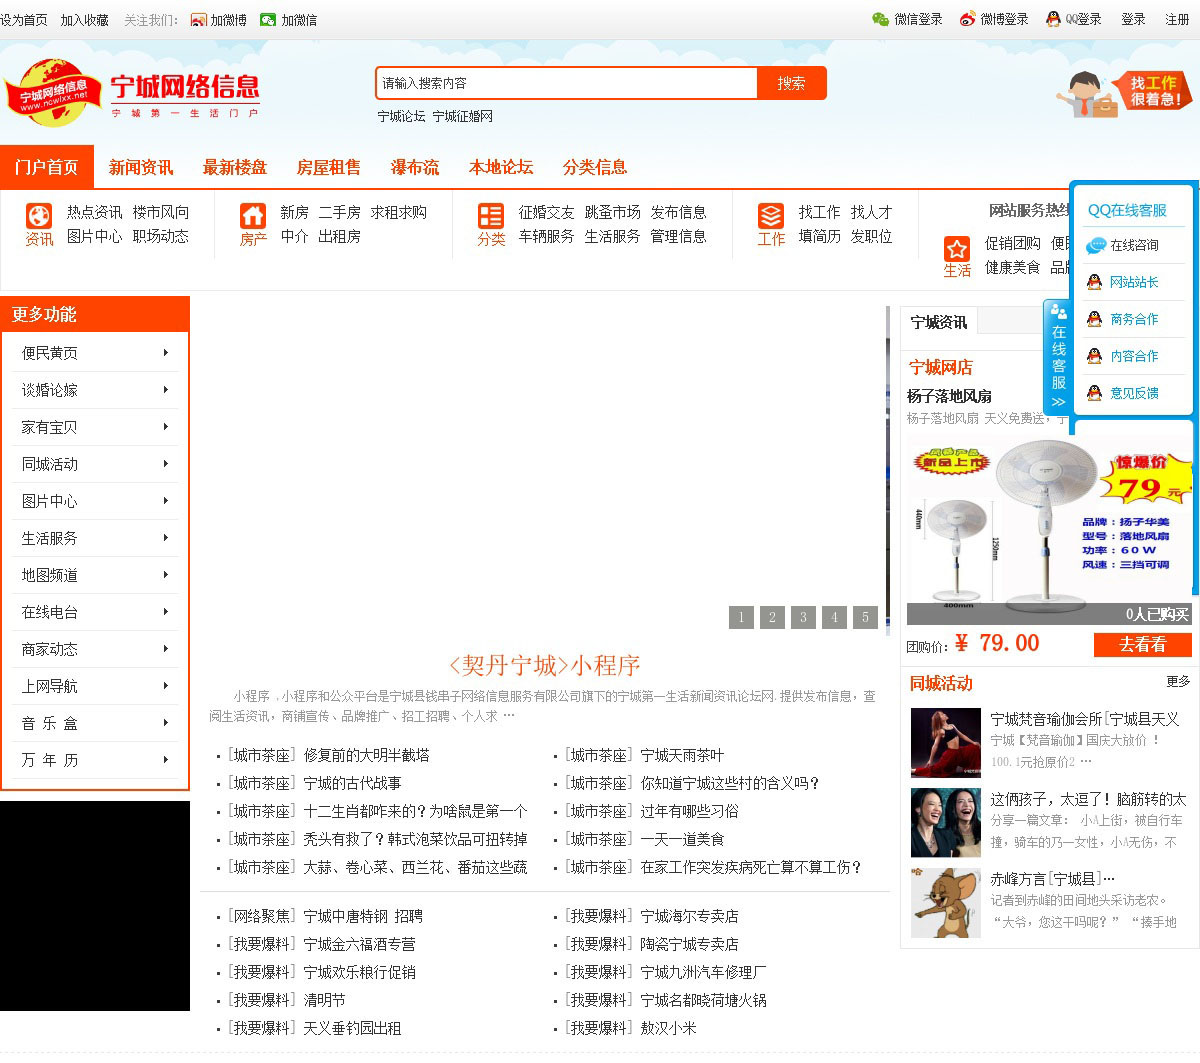This screenshot has width=1200, height=1063.
Task: Click the QQ icon beside 内容合作
Action: coord(1095,356)
